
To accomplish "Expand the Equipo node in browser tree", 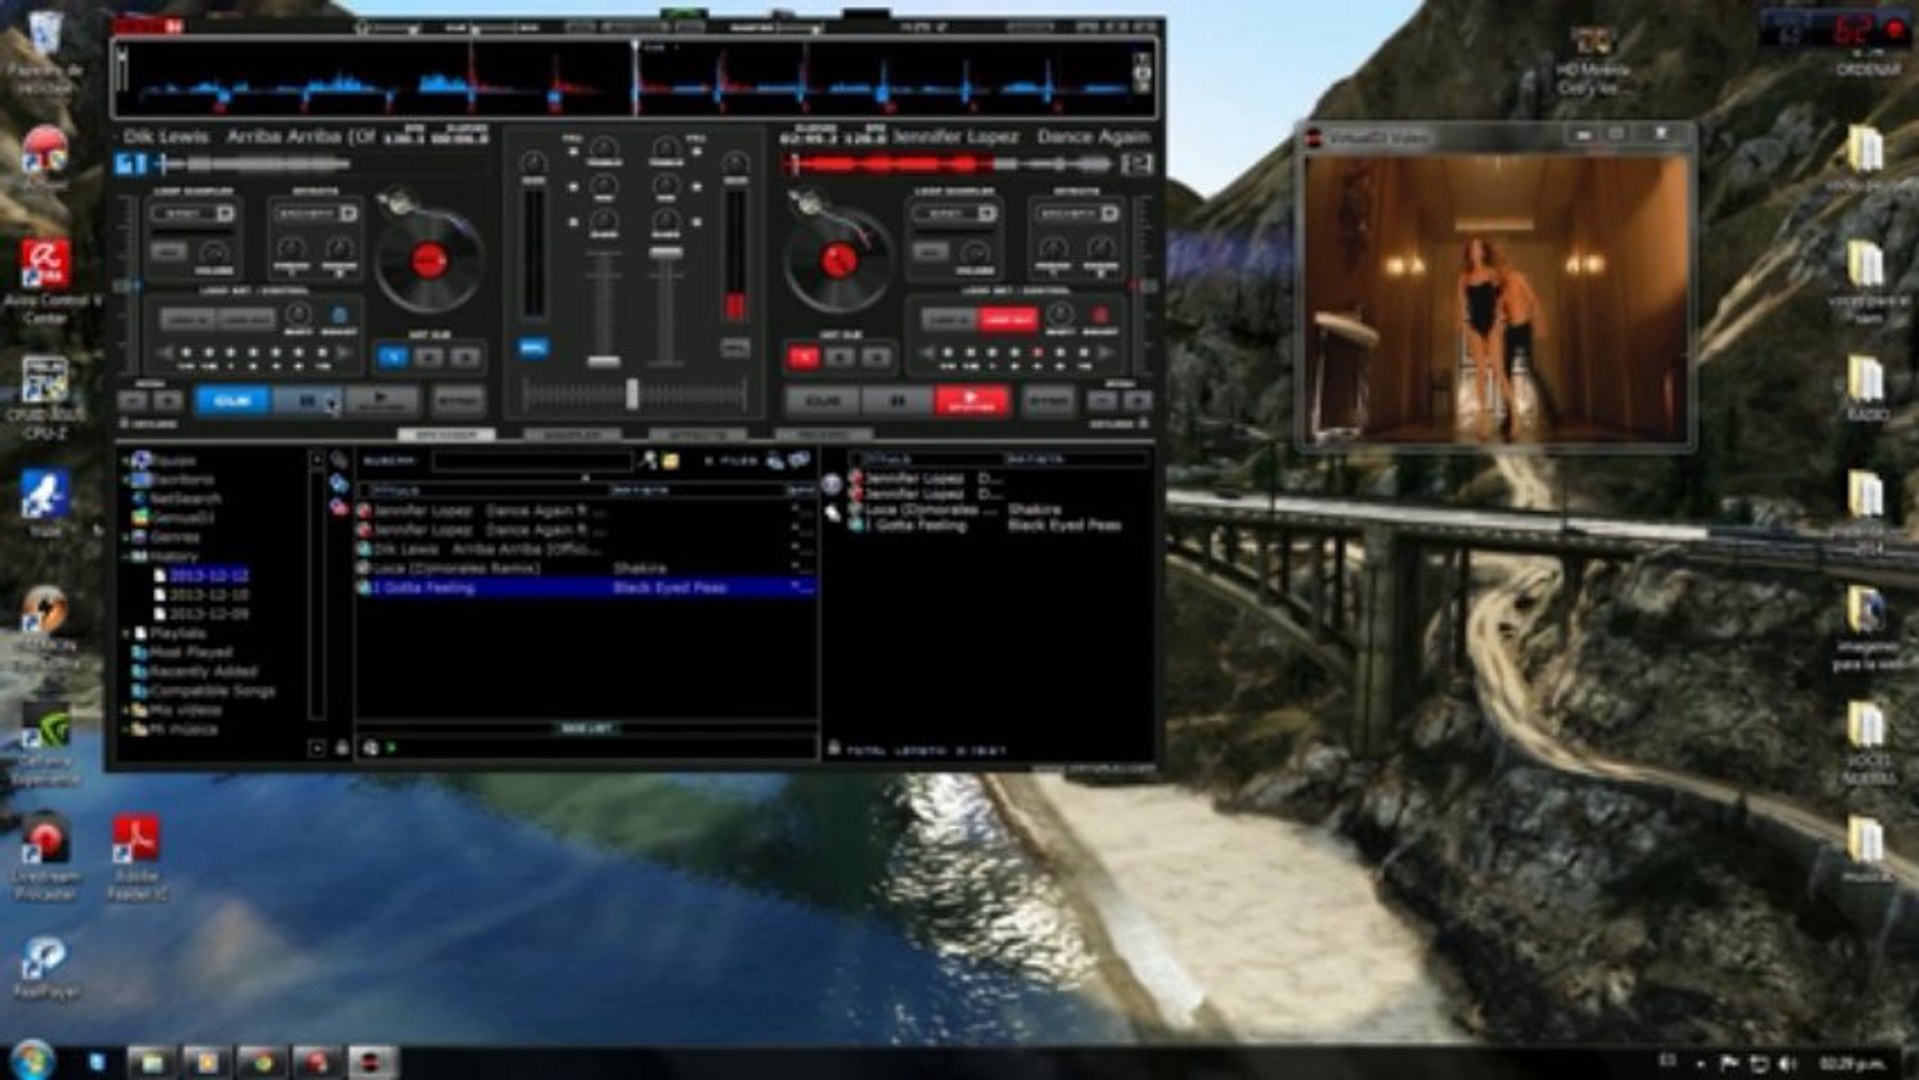I will pos(127,460).
